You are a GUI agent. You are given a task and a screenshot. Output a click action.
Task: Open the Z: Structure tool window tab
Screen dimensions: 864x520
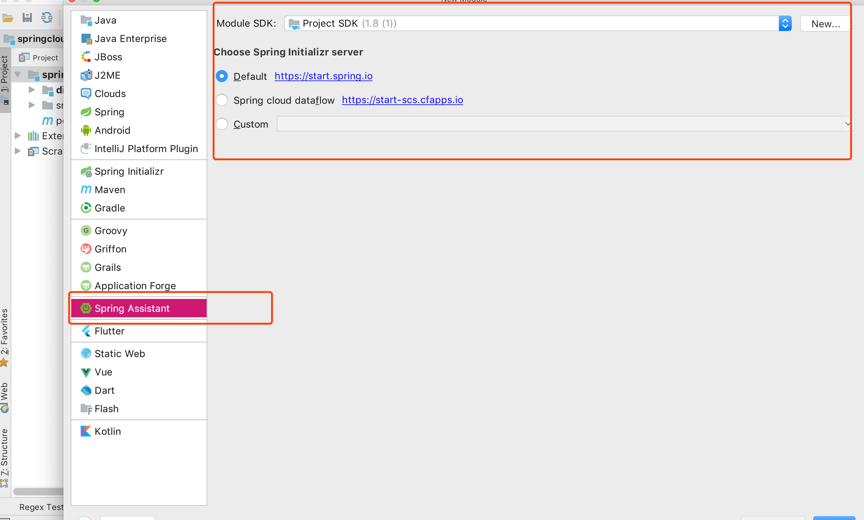[4, 457]
